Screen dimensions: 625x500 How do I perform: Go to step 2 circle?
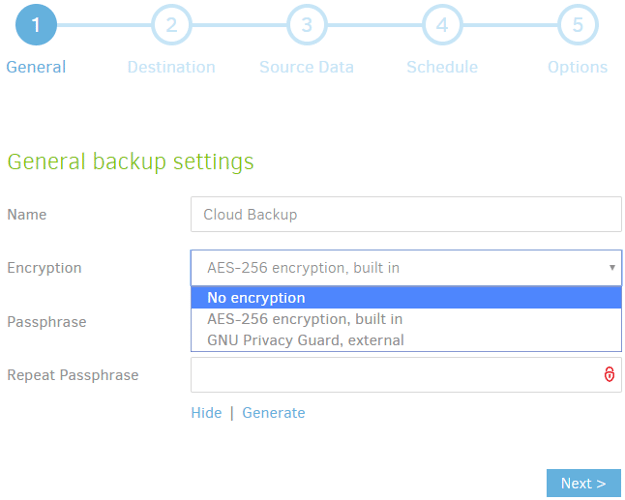click(171, 25)
